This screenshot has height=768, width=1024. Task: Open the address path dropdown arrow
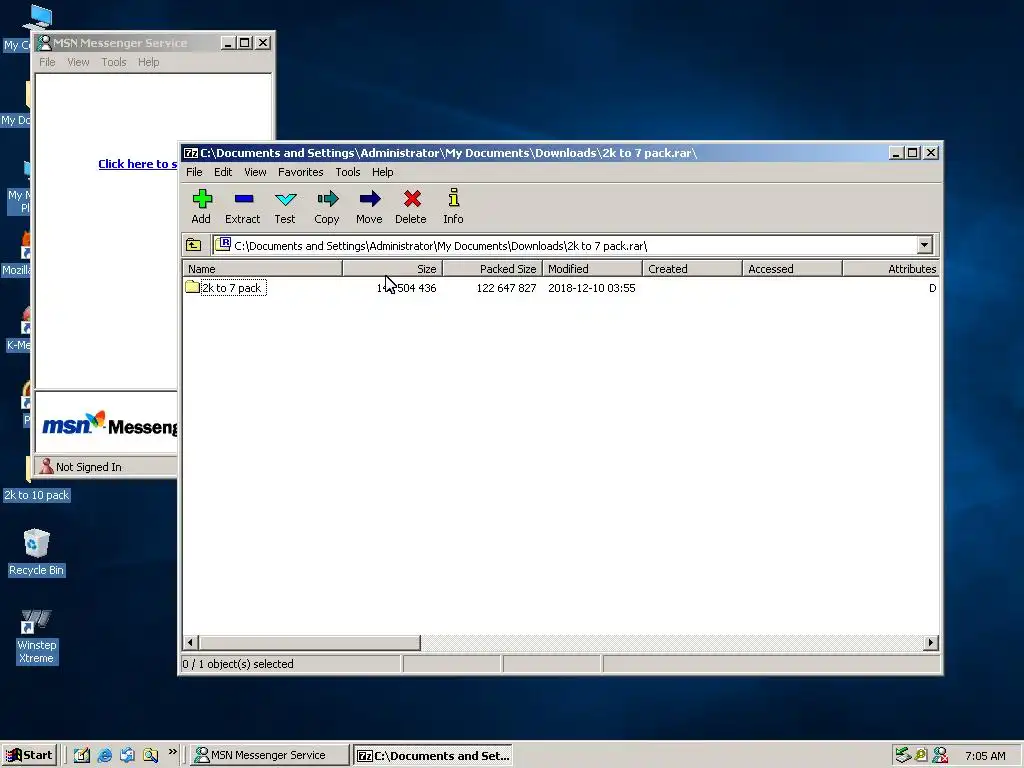pos(924,246)
